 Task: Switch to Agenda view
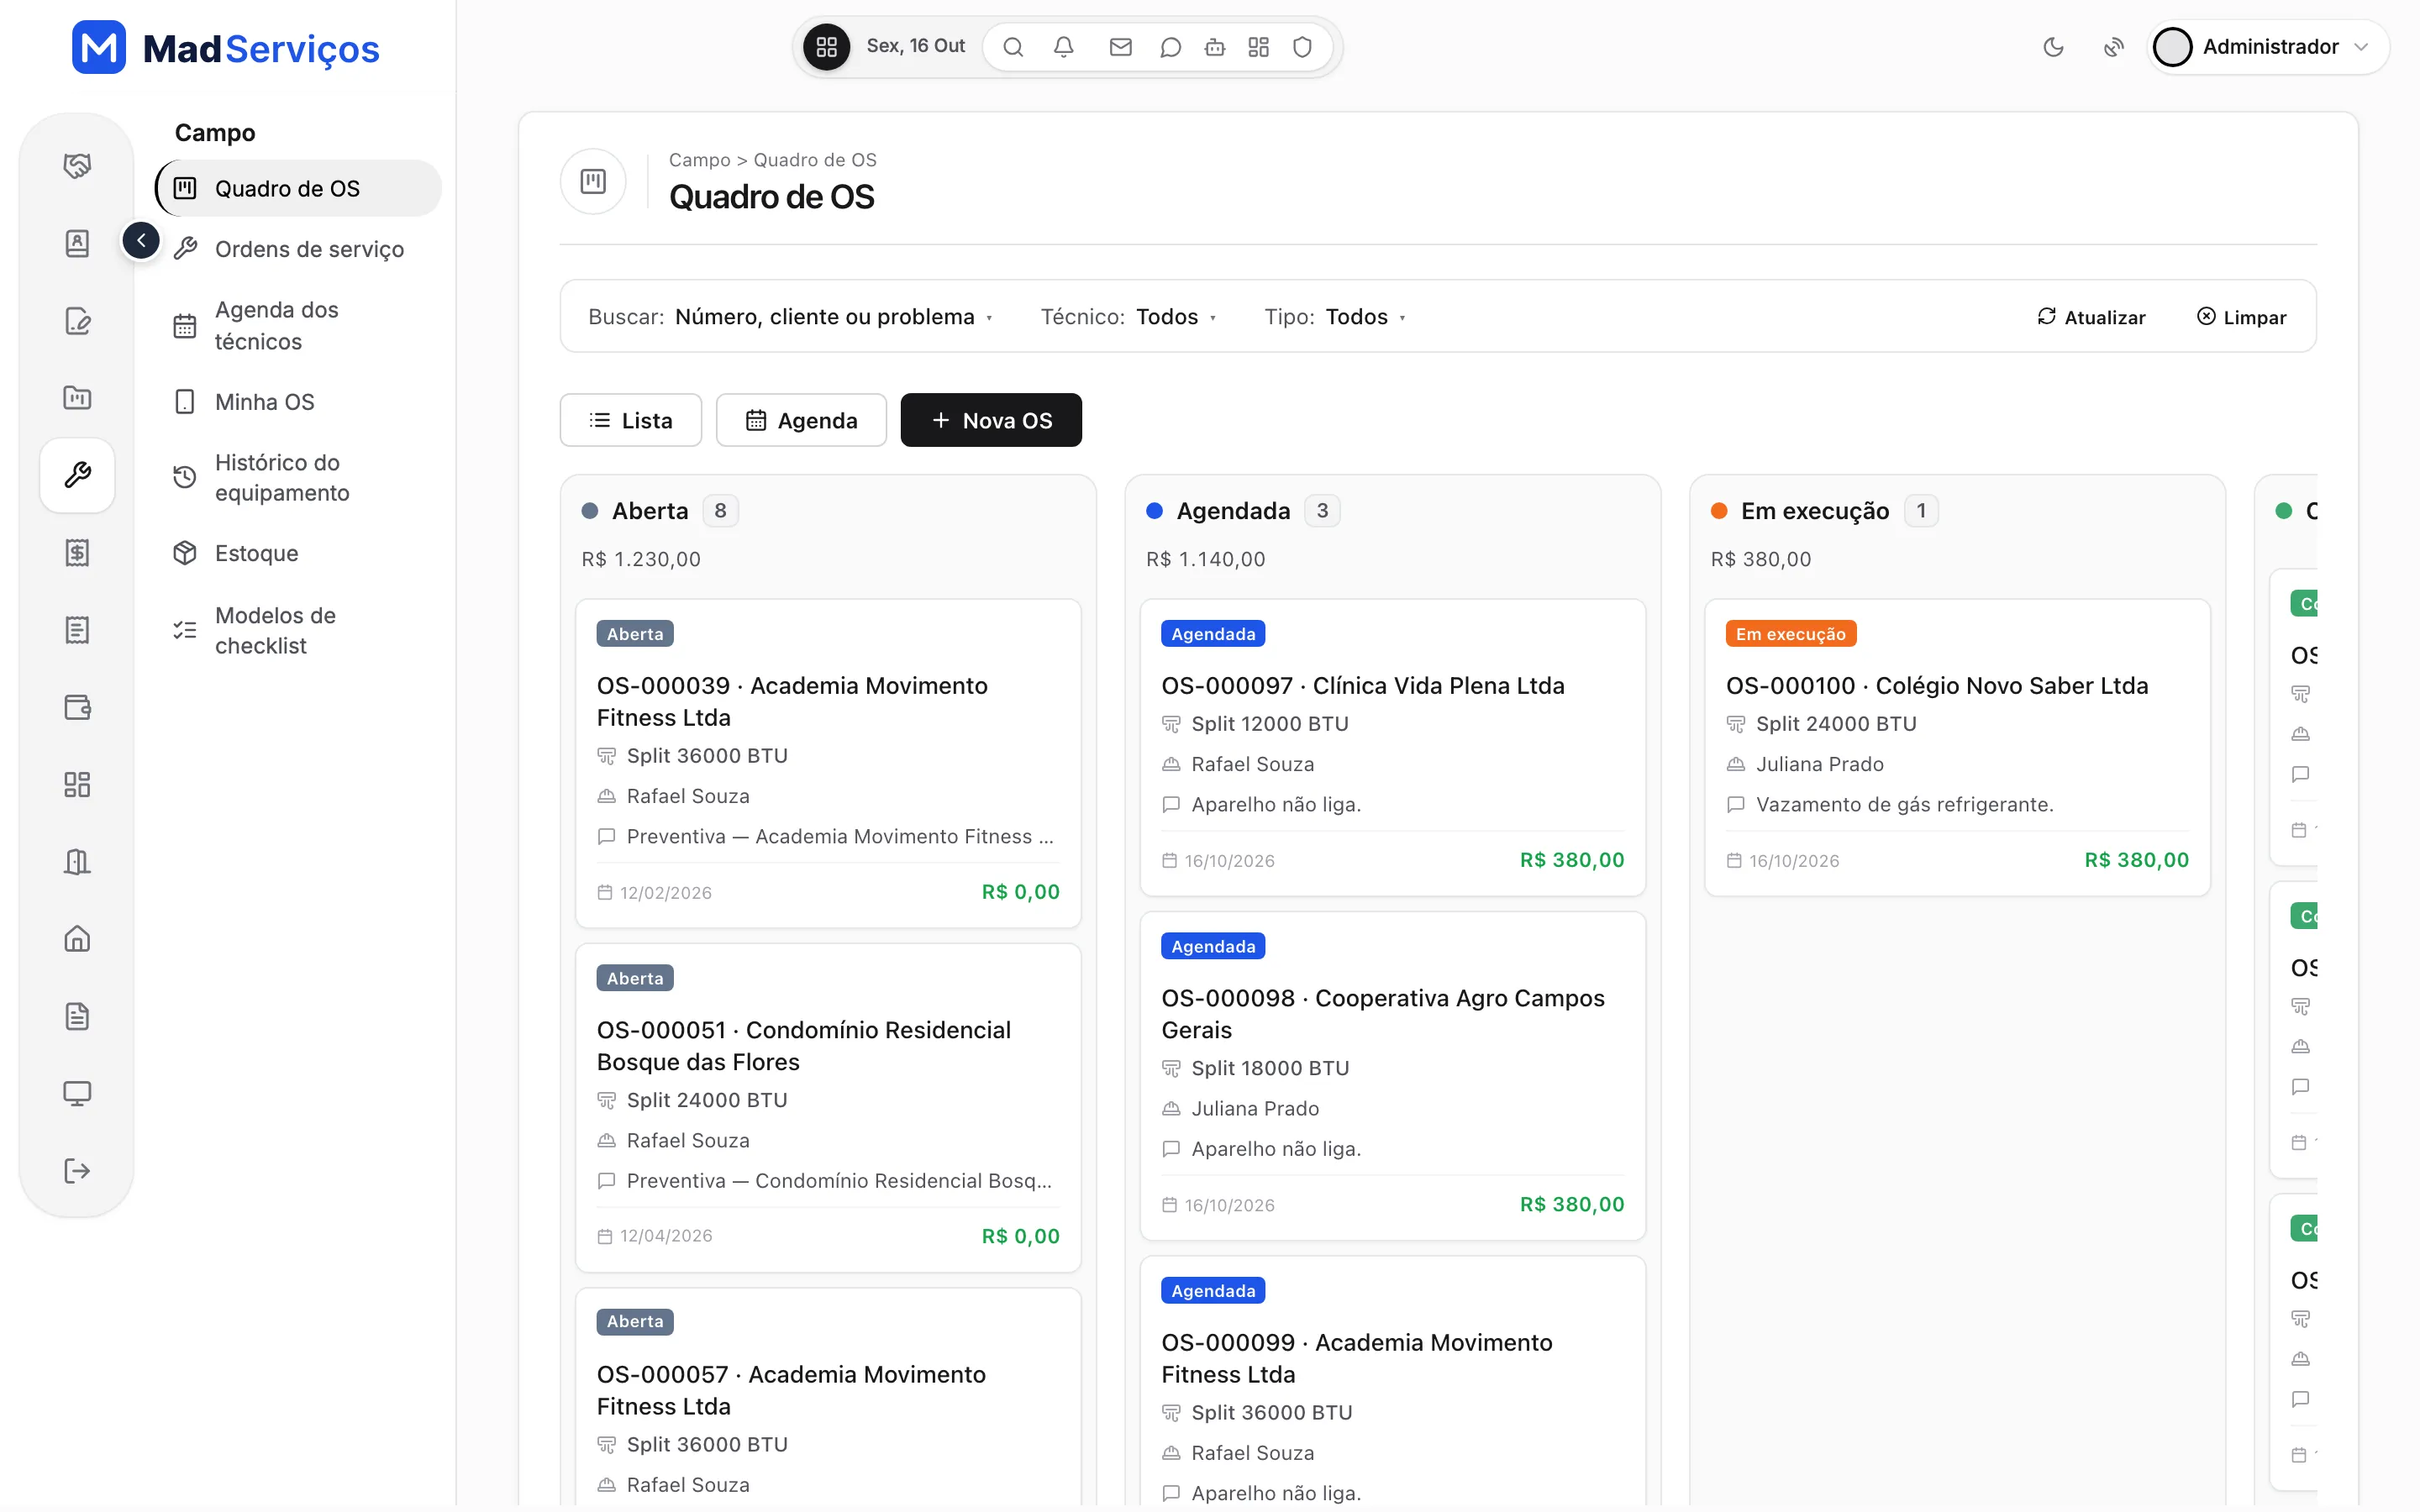pyautogui.click(x=801, y=420)
